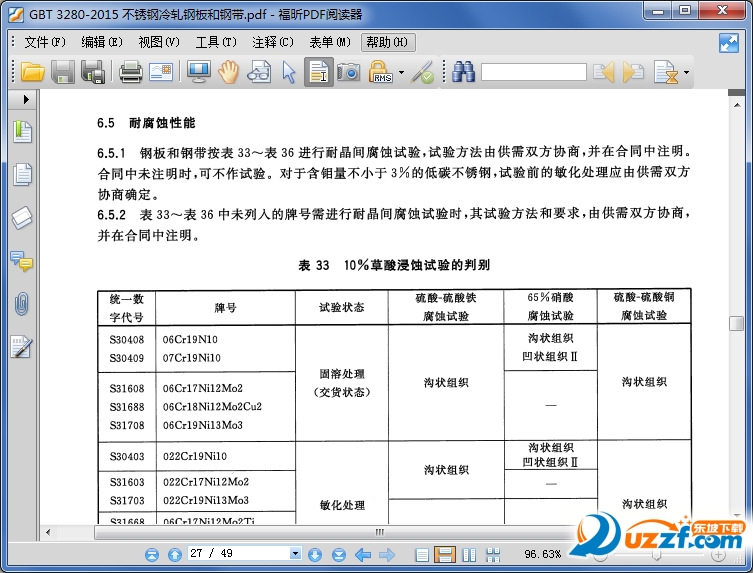
Task: Switch to facing pages layout
Action: click(469, 555)
